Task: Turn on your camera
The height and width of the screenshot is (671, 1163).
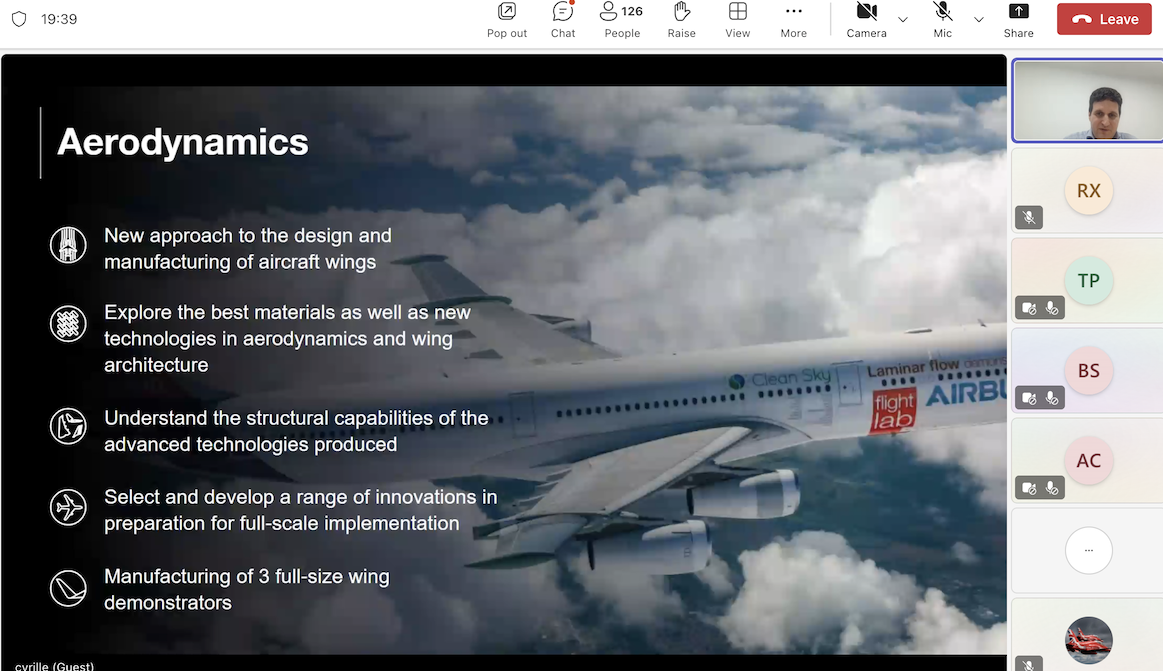Action: 866,19
